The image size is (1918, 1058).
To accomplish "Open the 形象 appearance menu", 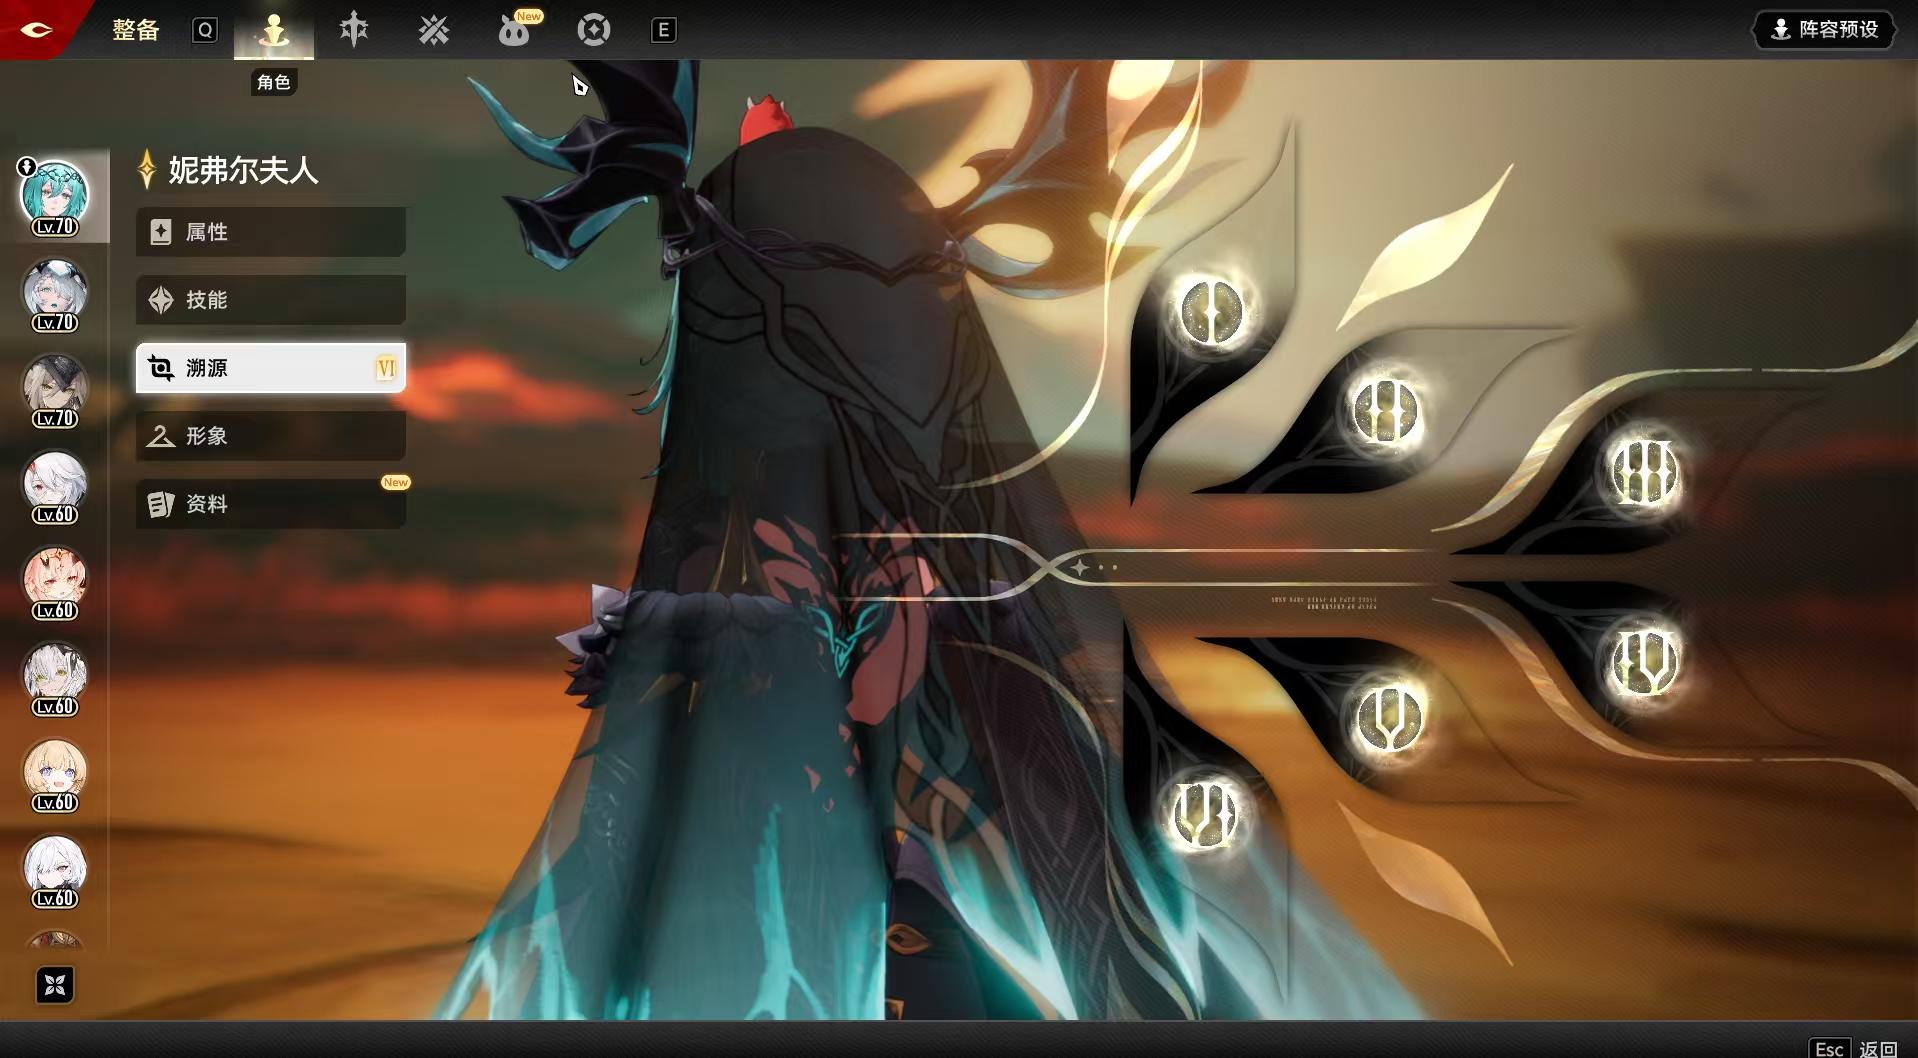I will click(x=270, y=436).
